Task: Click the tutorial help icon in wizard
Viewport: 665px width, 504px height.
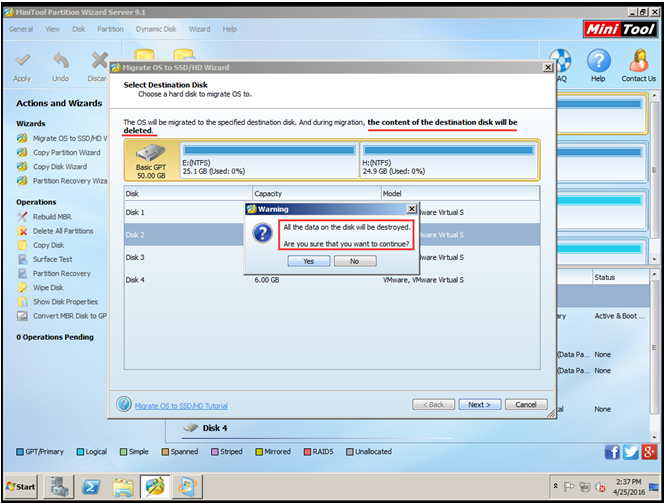Action: click(x=124, y=404)
